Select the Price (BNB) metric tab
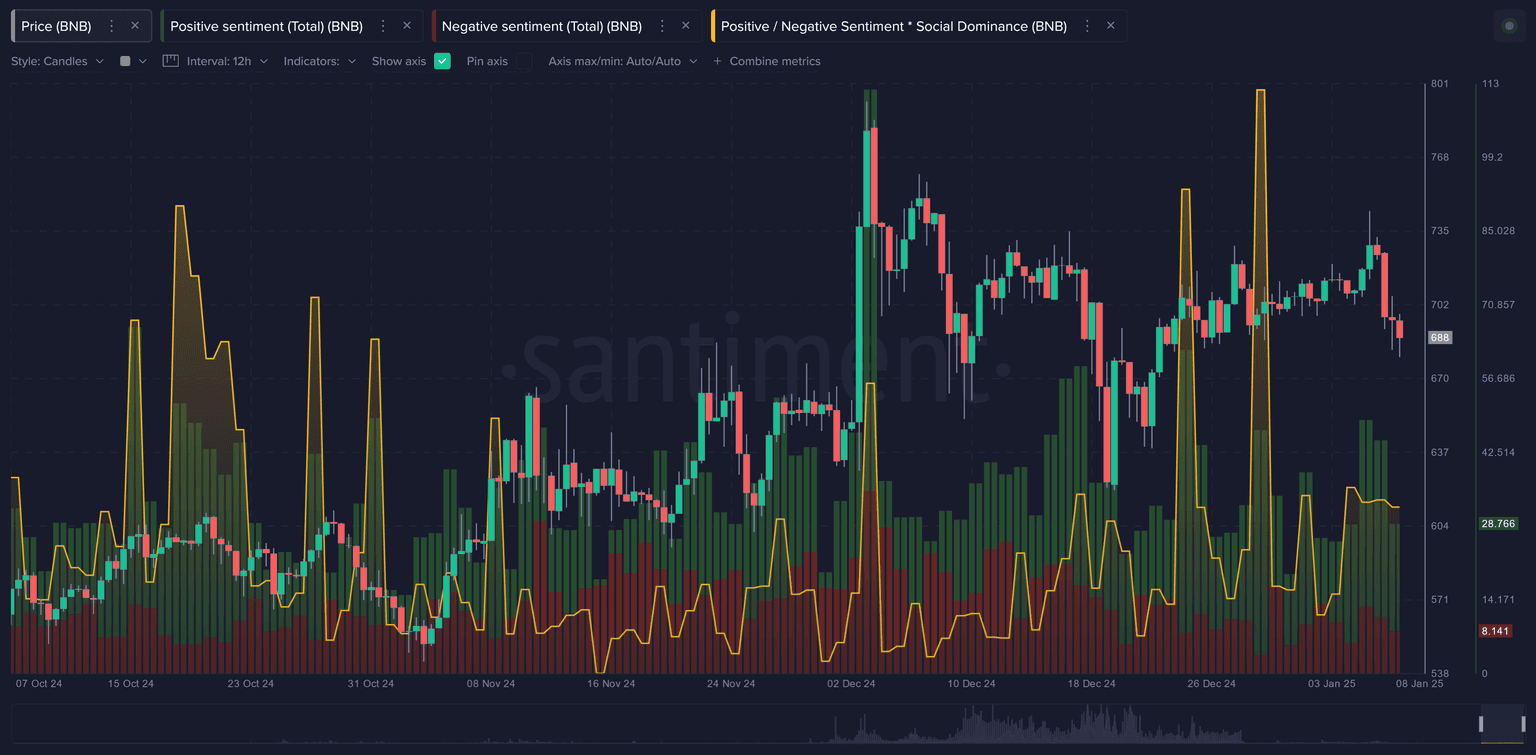1536x755 pixels. click(57, 26)
